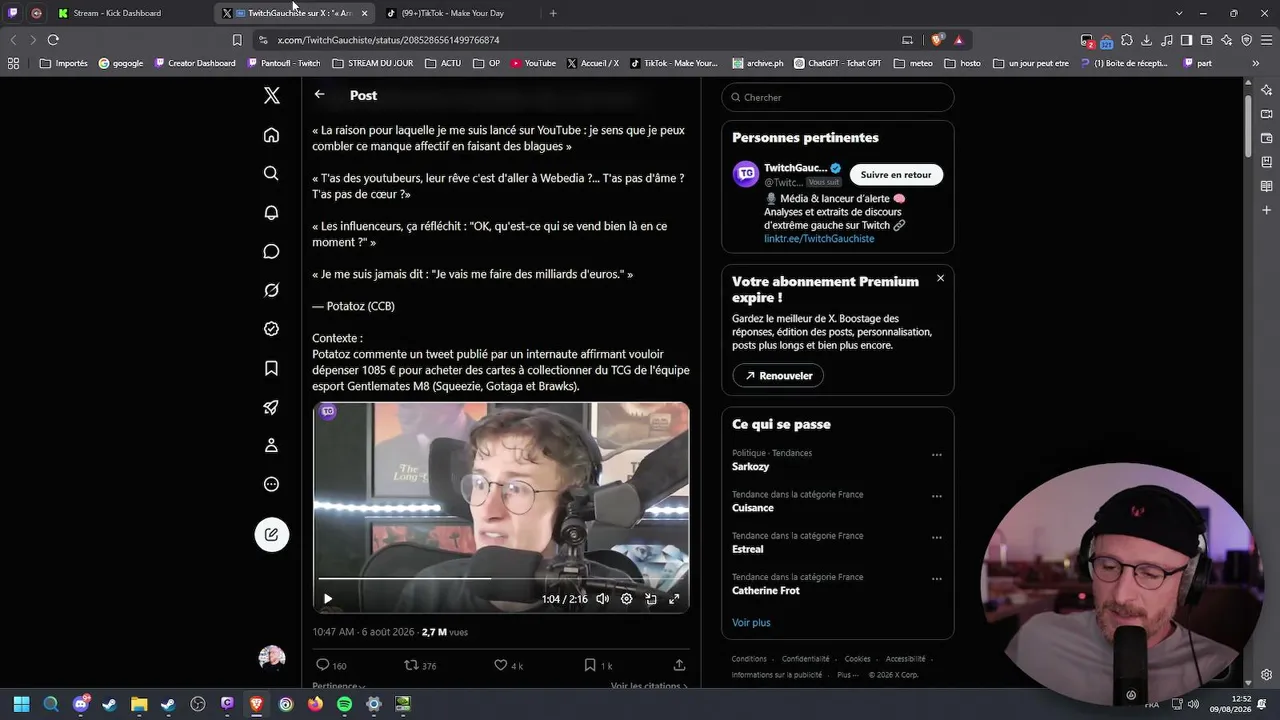
Task: Open the Creator Dashboard bookmark
Action: pos(194,63)
